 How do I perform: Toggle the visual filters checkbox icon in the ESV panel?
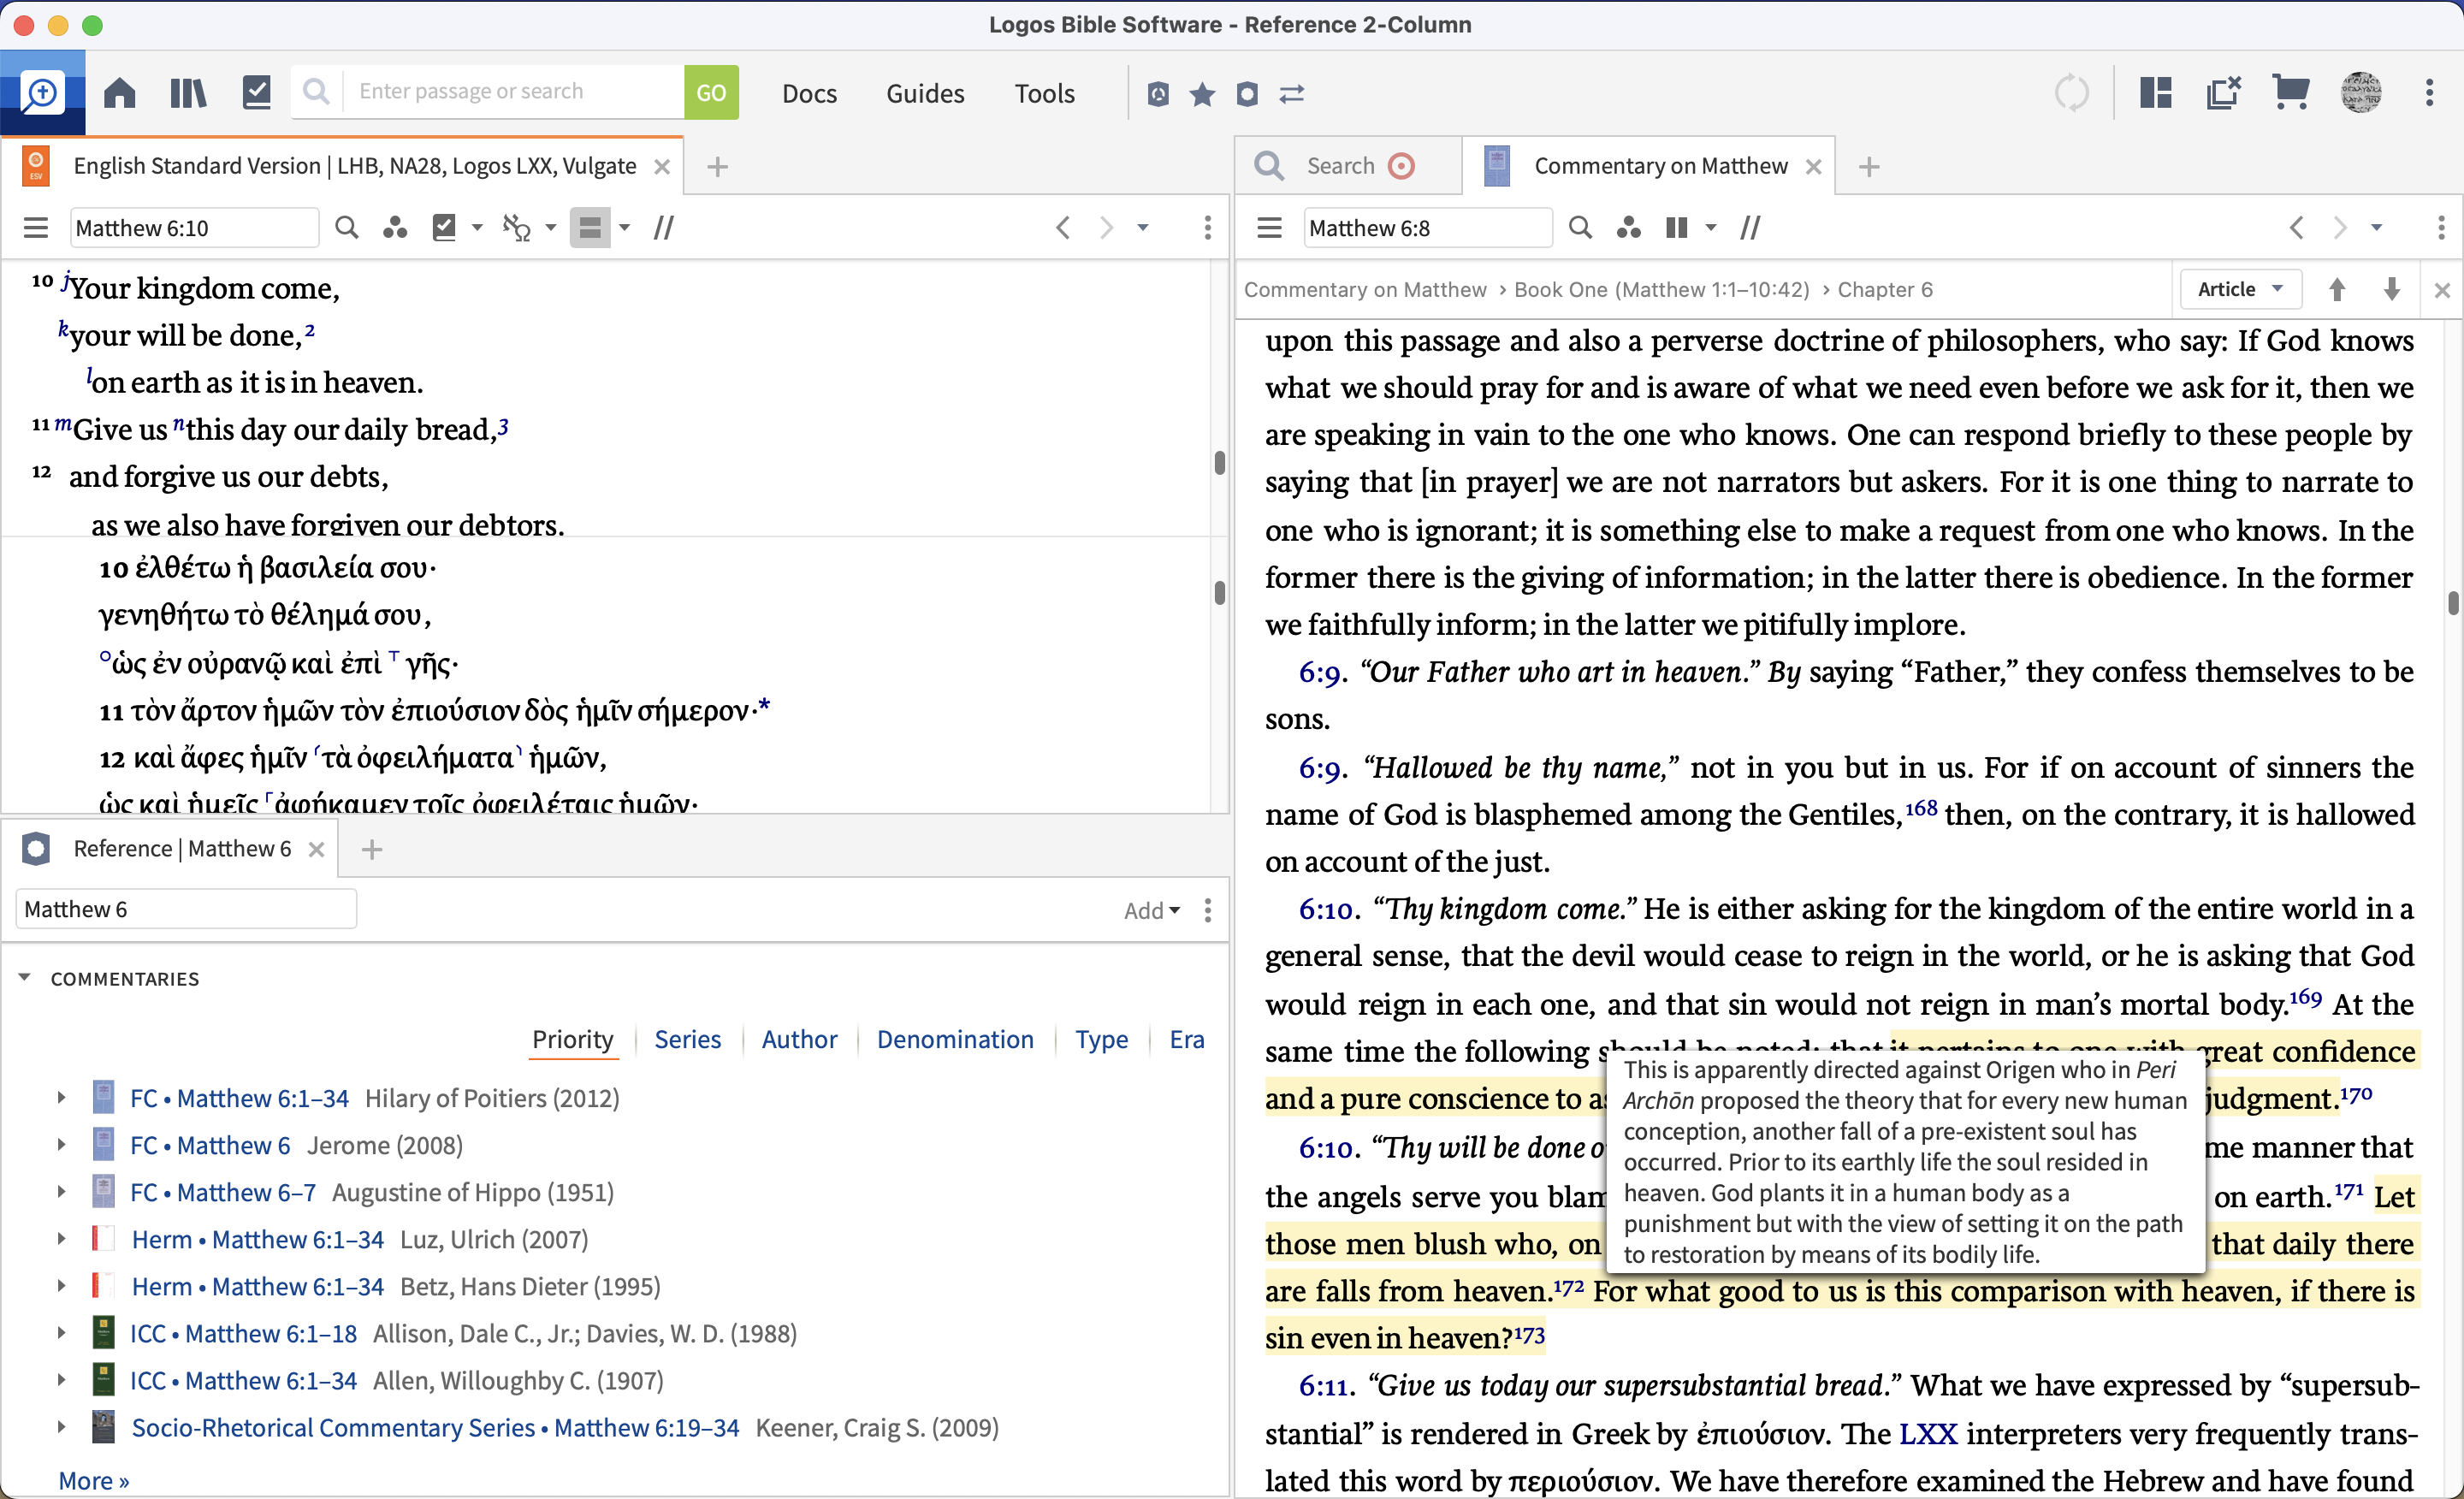tap(444, 228)
